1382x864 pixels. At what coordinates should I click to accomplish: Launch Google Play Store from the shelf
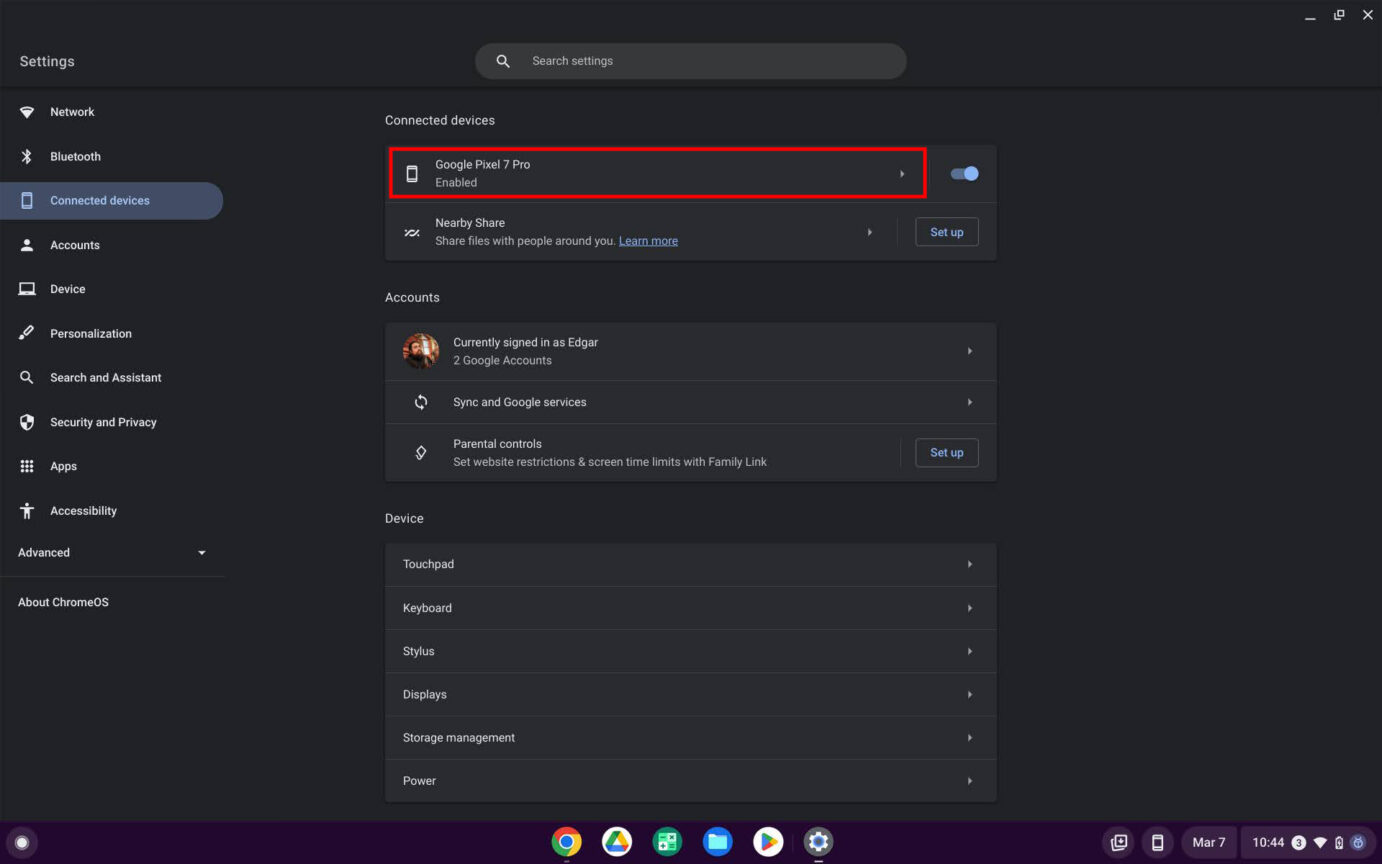coord(768,842)
